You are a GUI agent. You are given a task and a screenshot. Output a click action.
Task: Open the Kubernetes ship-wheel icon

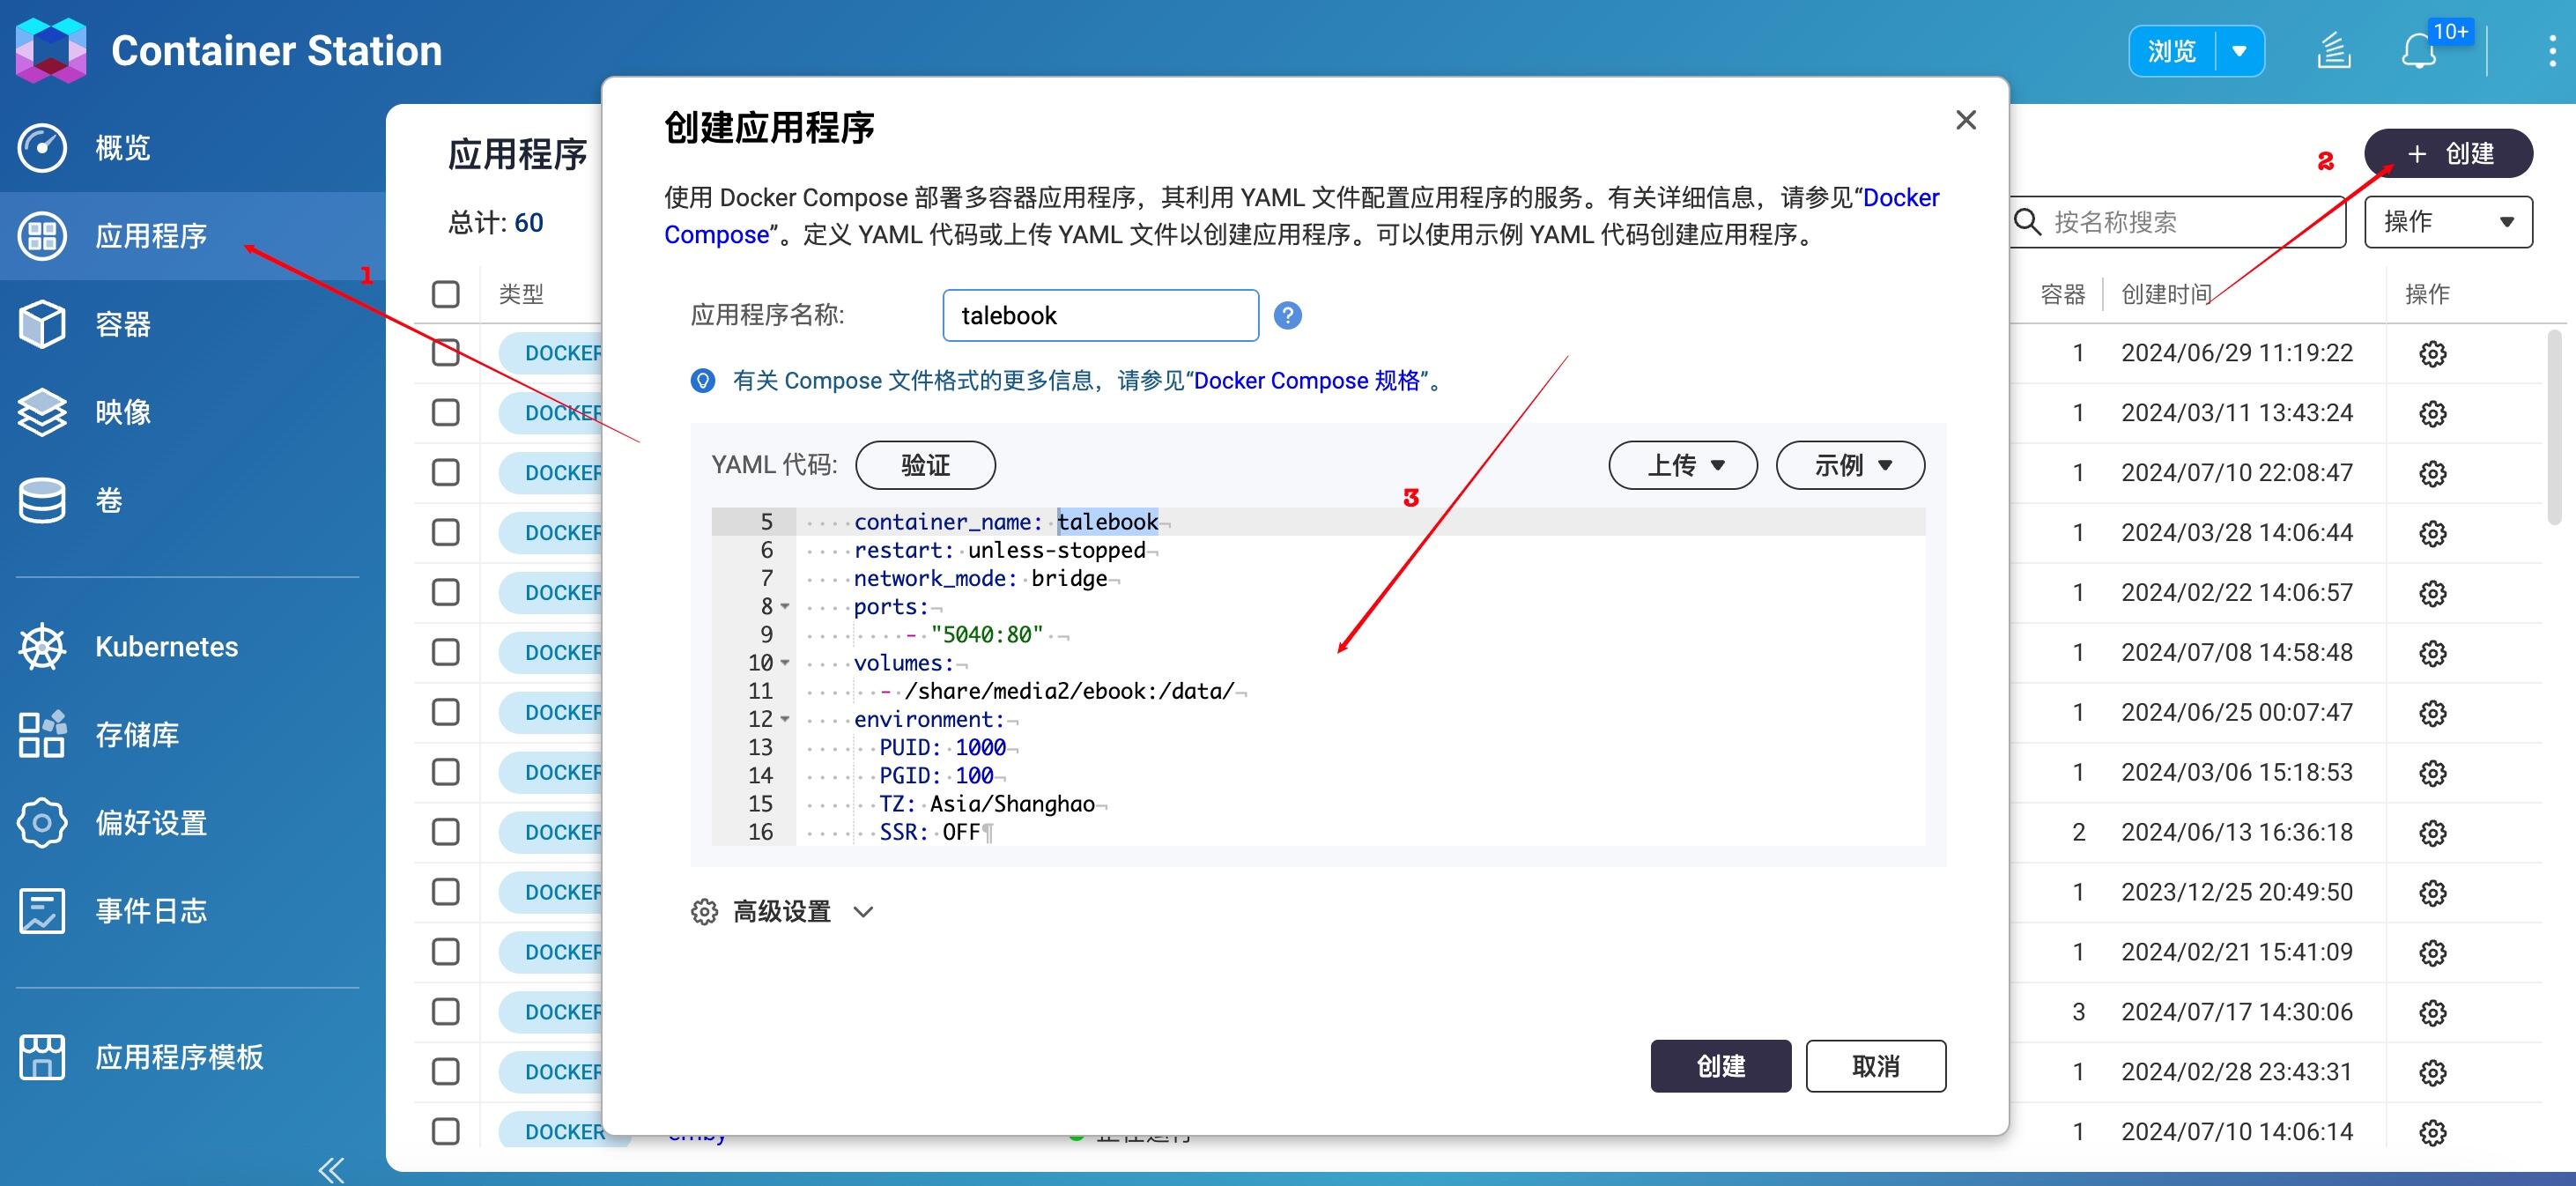(x=41, y=646)
